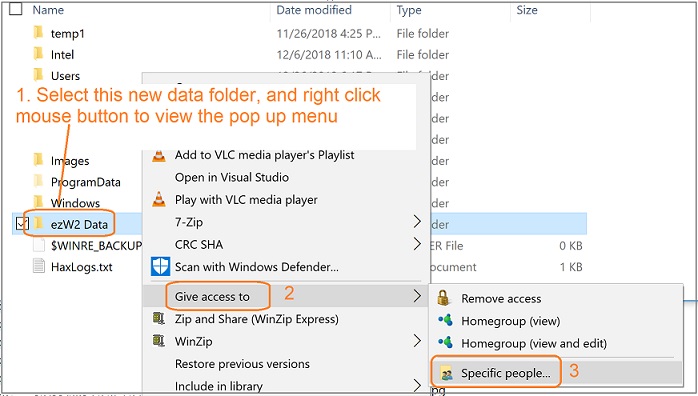The width and height of the screenshot is (698, 396).
Task: Open the WinZip submenu entry
Action: [x=287, y=341]
